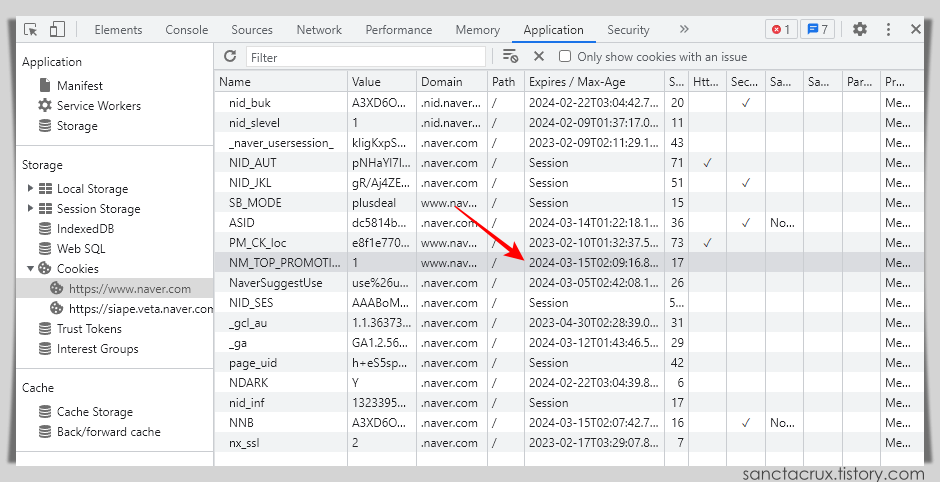The image size is (940, 482).
Task: Open Interest Groups storage entry
Action: (88, 348)
